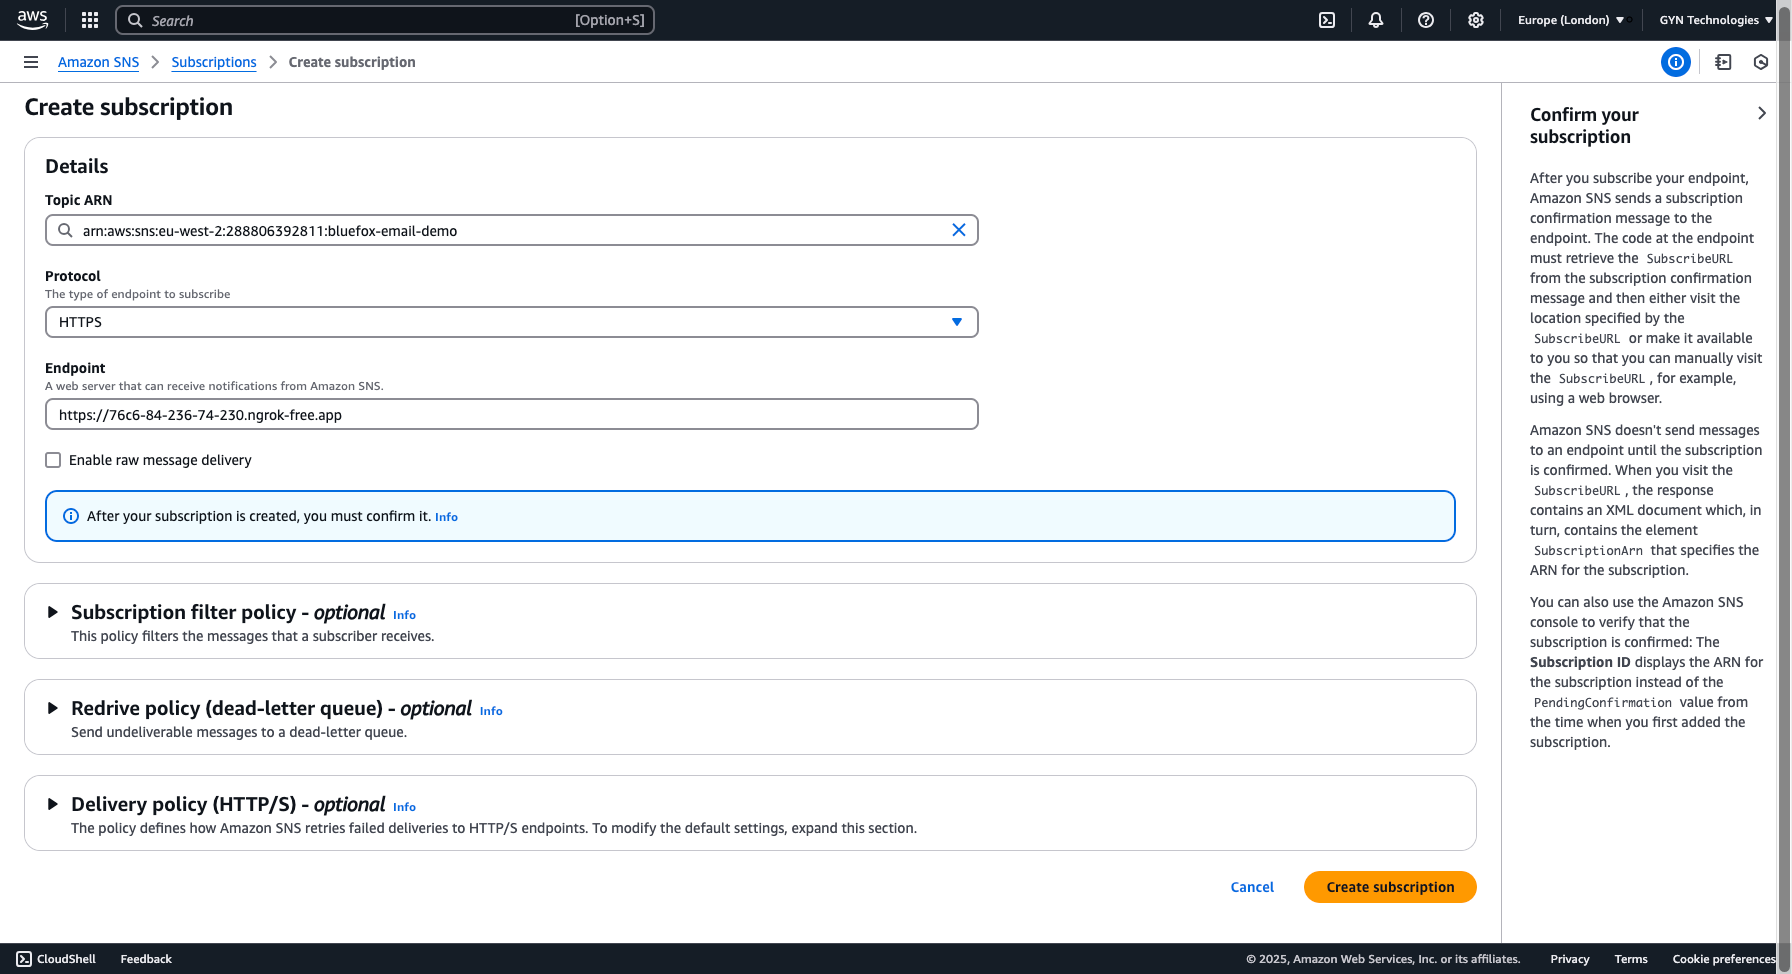Open the Europe (London) region menu
1792x974 pixels.
1570,20
